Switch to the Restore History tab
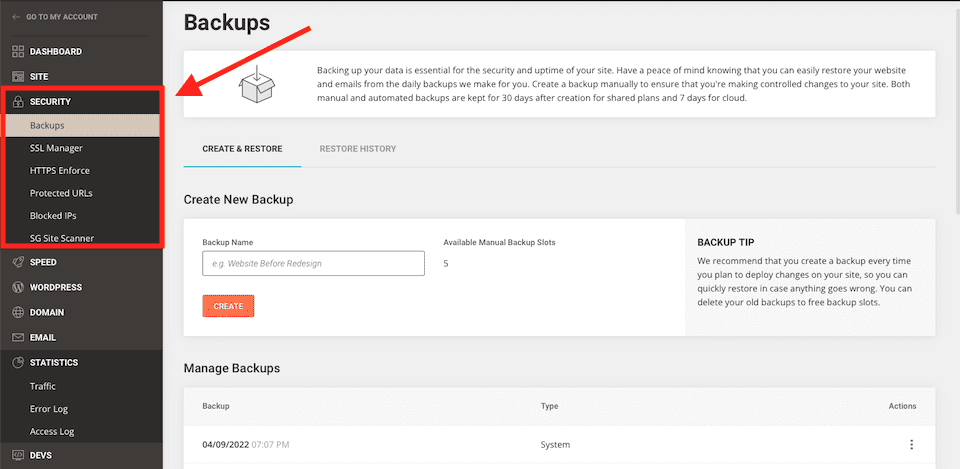The width and height of the screenshot is (960, 469). pos(358,149)
